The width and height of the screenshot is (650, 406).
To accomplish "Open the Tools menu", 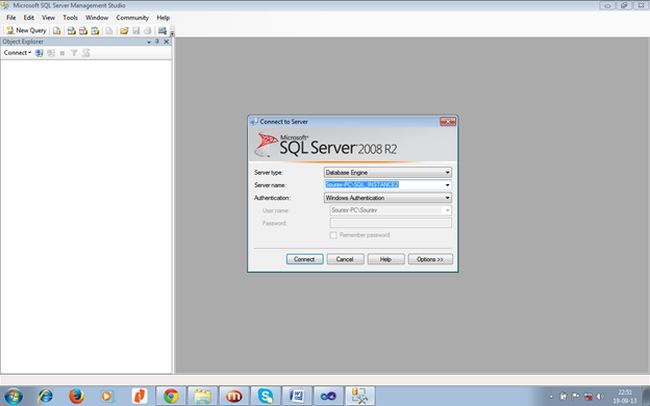I will (x=70, y=17).
